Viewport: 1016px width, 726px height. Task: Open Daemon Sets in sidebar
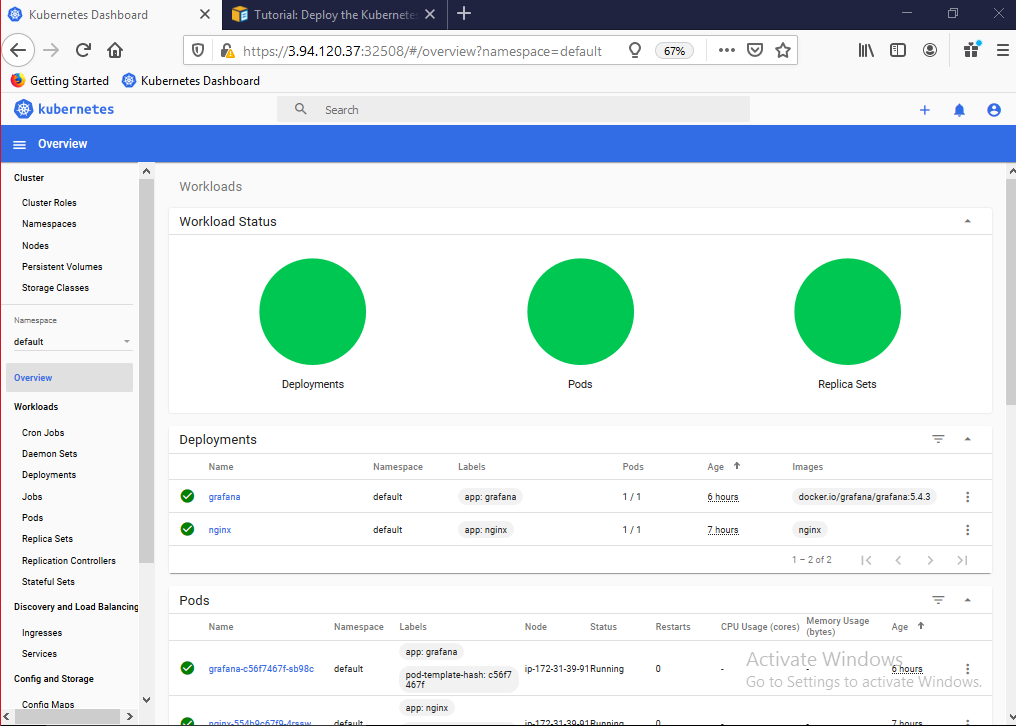pos(49,454)
